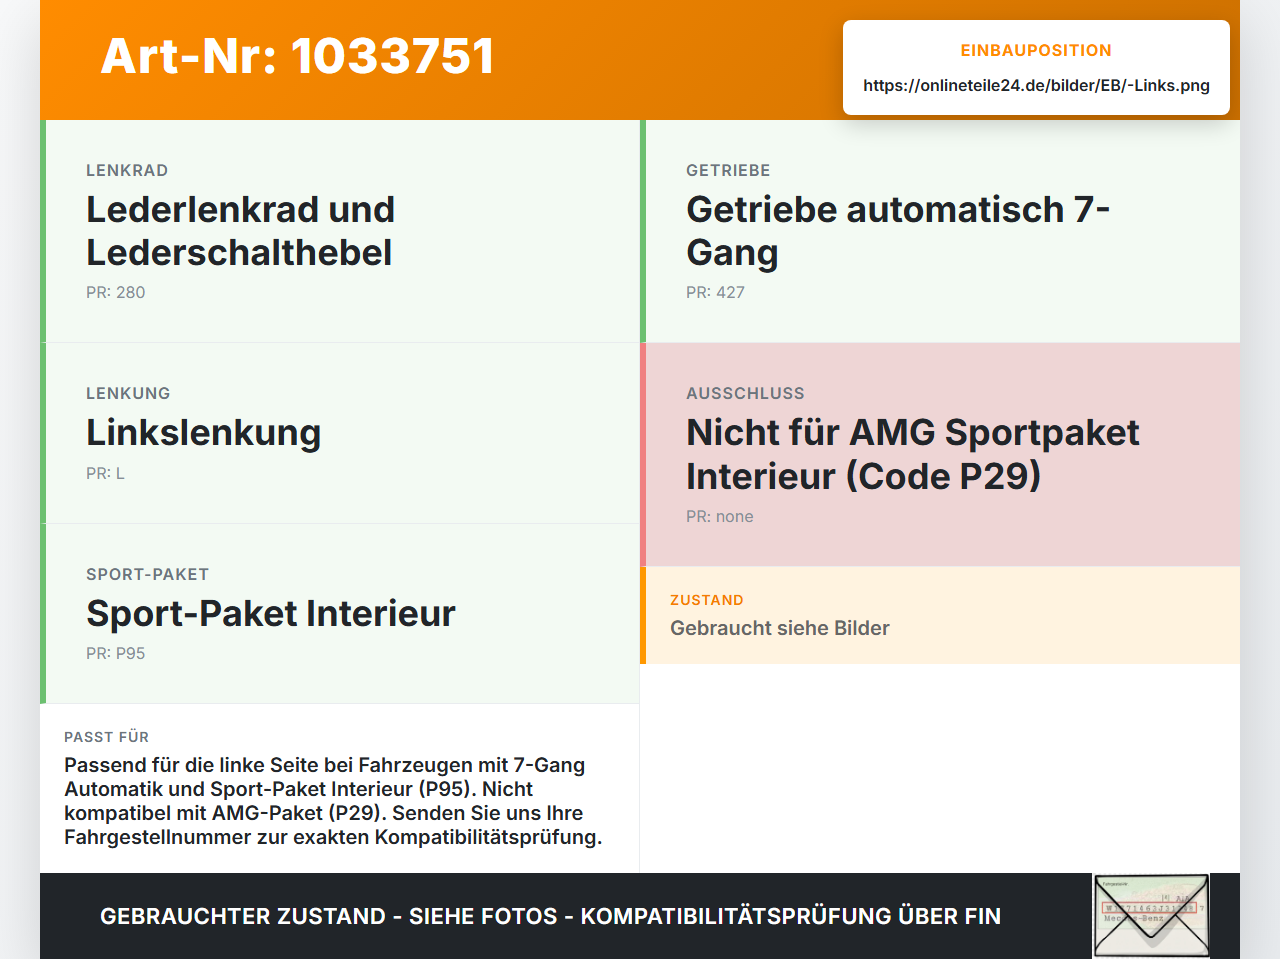Screen dimensions: 1280x959
Task: Click the ZUSTAND label
Action: point(707,600)
